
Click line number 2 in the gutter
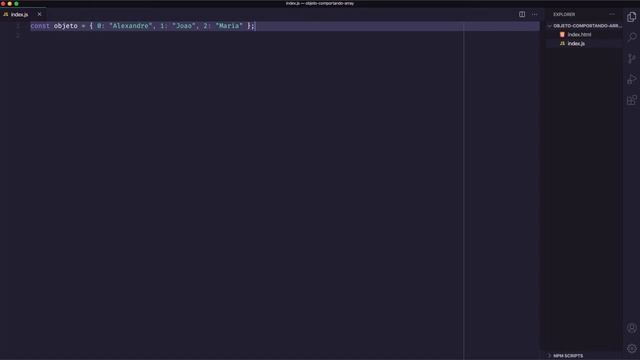tap(18, 36)
